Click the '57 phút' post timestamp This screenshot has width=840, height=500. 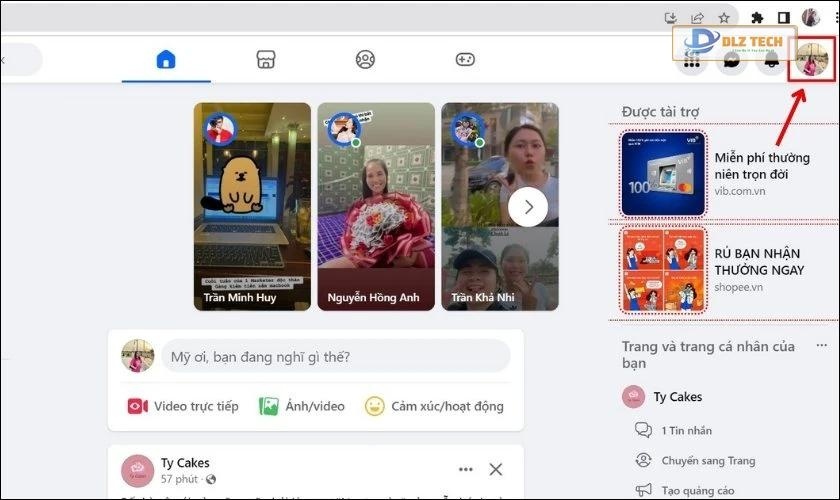point(179,479)
